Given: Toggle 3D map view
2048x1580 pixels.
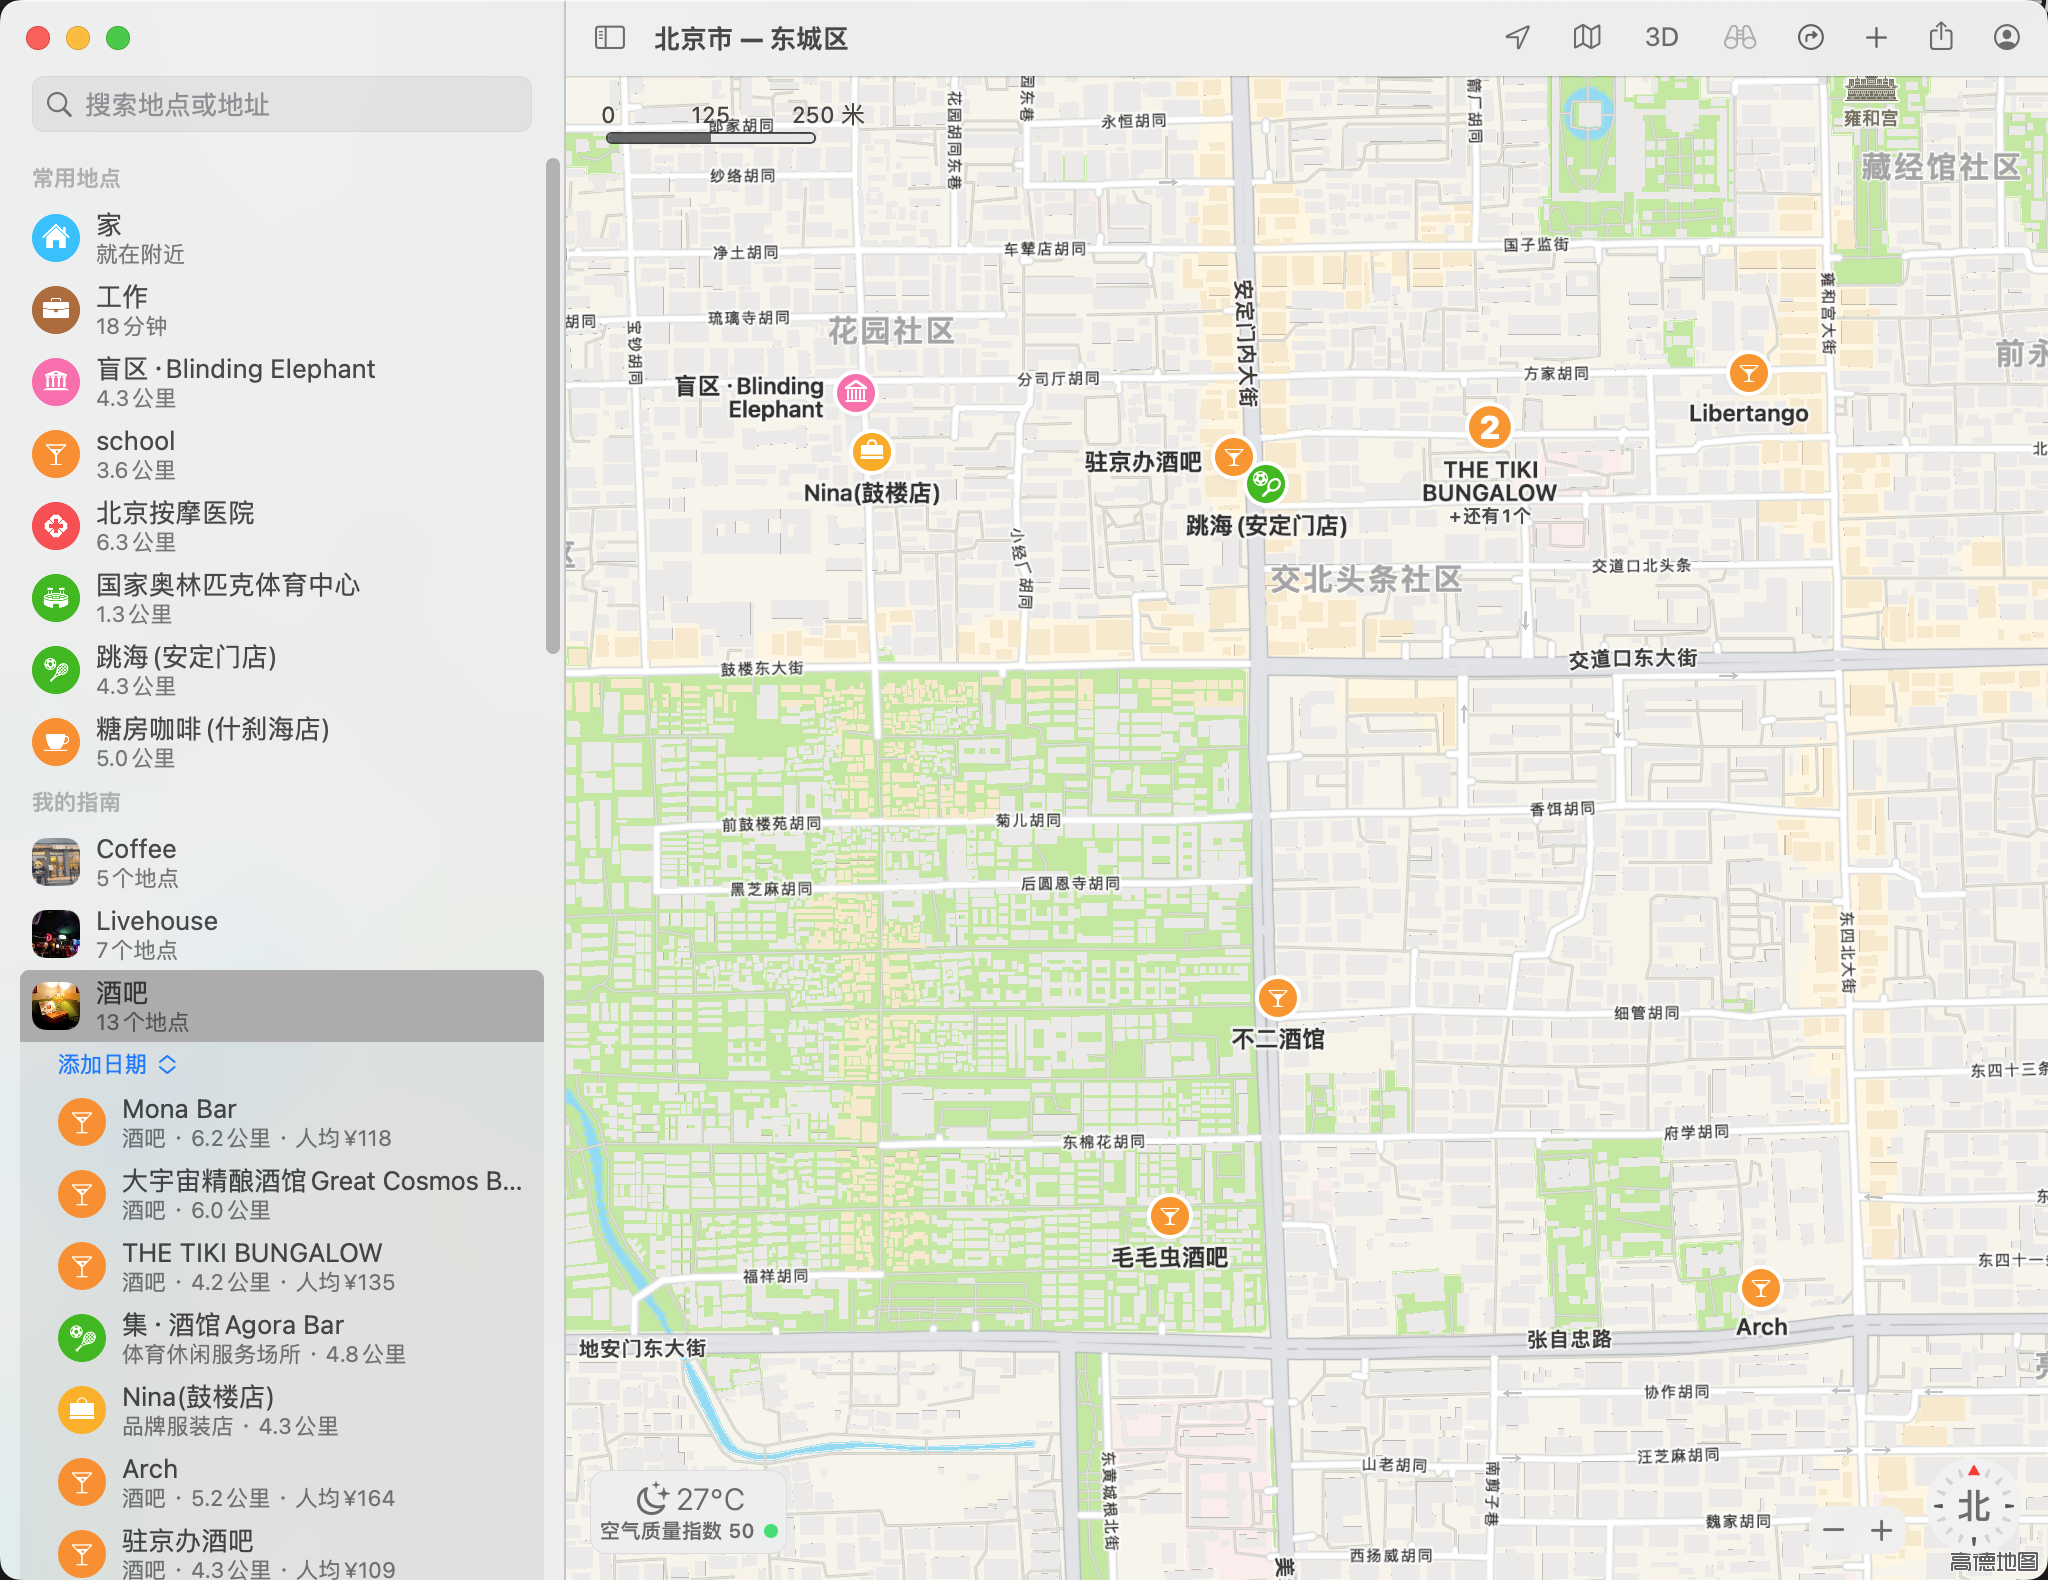Looking at the screenshot, I should tap(1661, 38).
